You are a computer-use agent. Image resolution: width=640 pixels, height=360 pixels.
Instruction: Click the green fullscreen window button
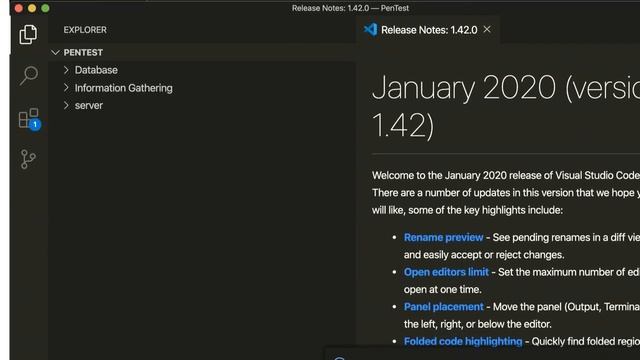click(x=45, y=8)
